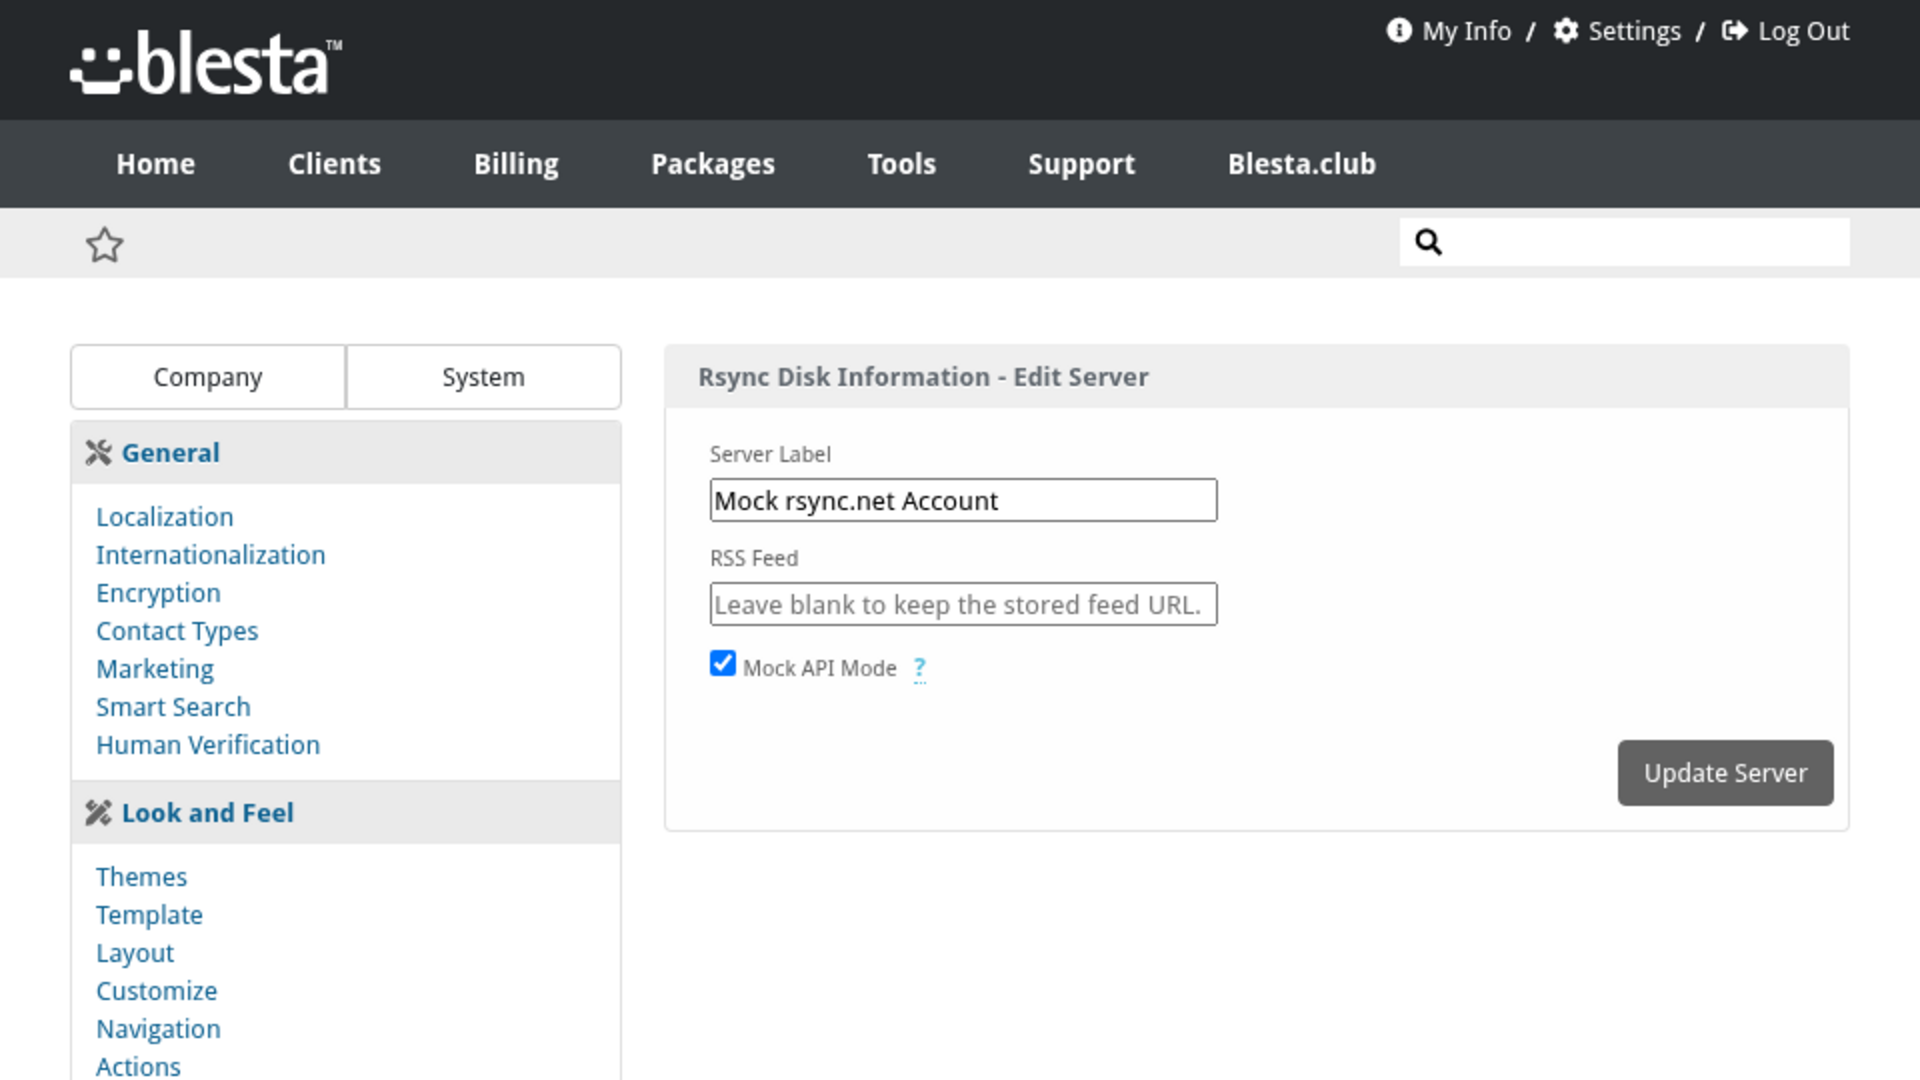
Task: Click the Update Server button
Action: point(1725,773)
